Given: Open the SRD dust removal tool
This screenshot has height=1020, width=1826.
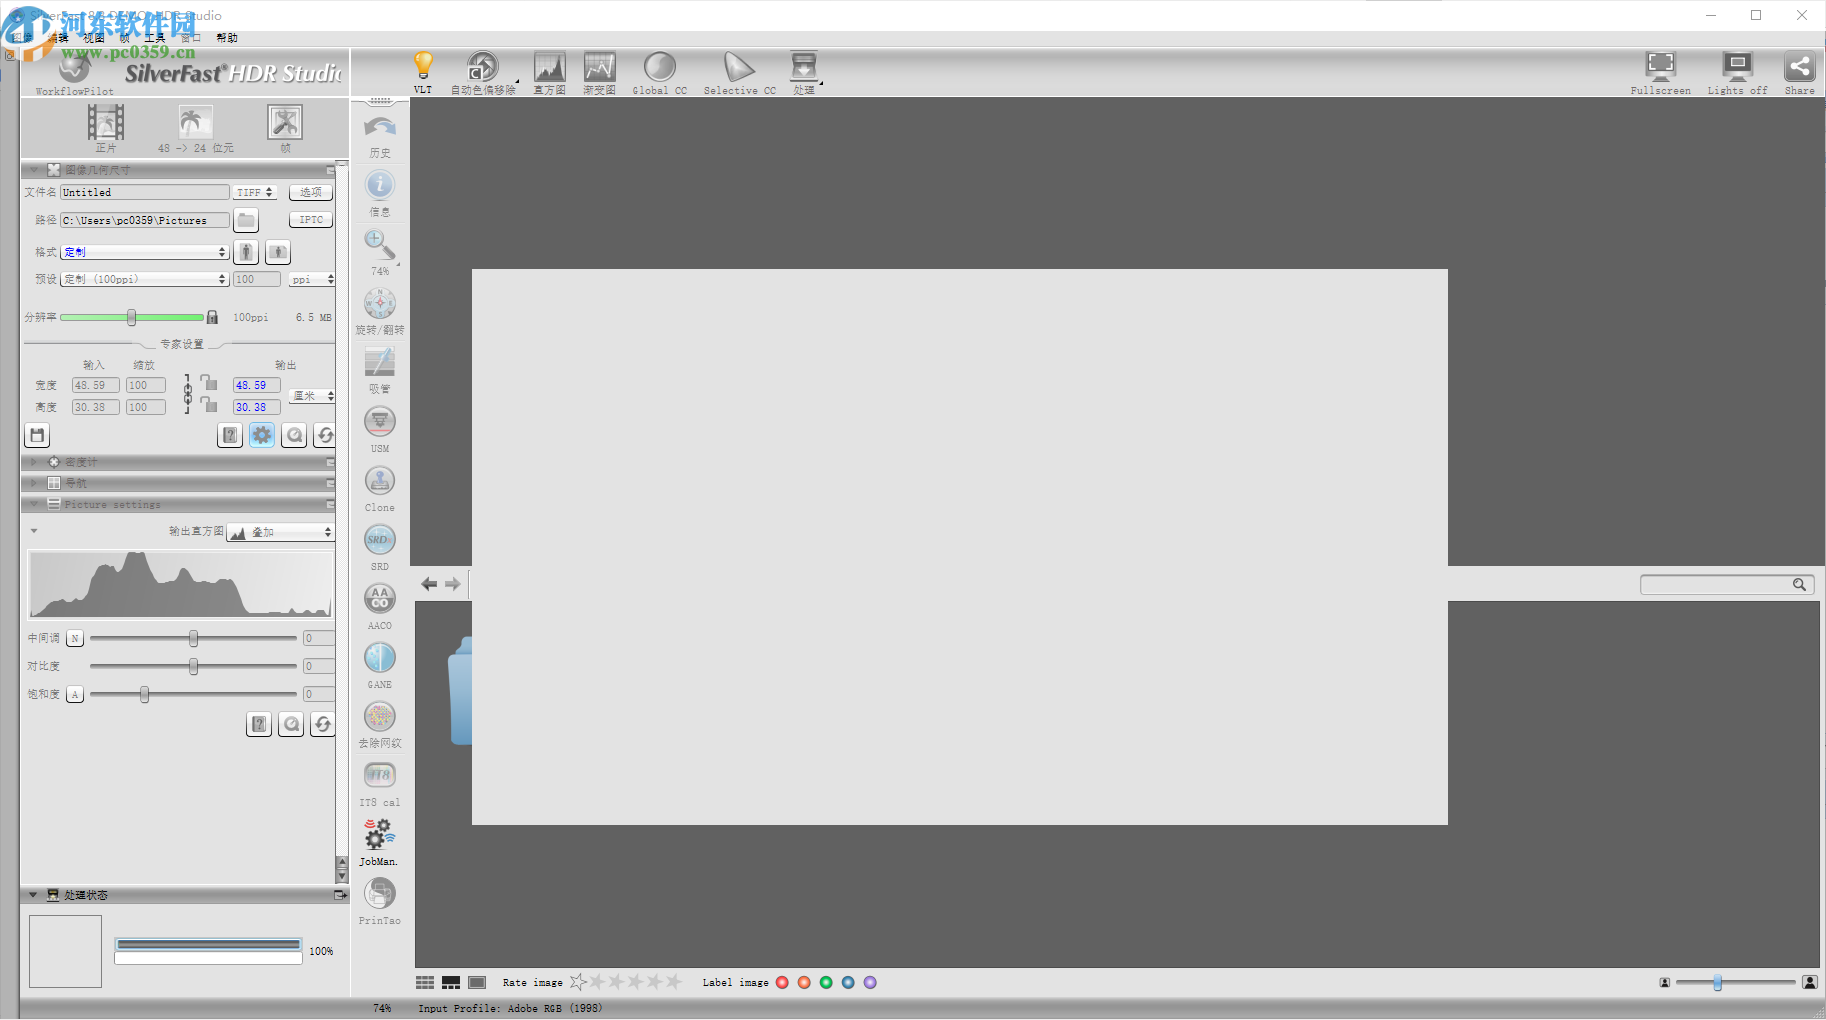Looking at the screenshot, I should coord(380,547).
